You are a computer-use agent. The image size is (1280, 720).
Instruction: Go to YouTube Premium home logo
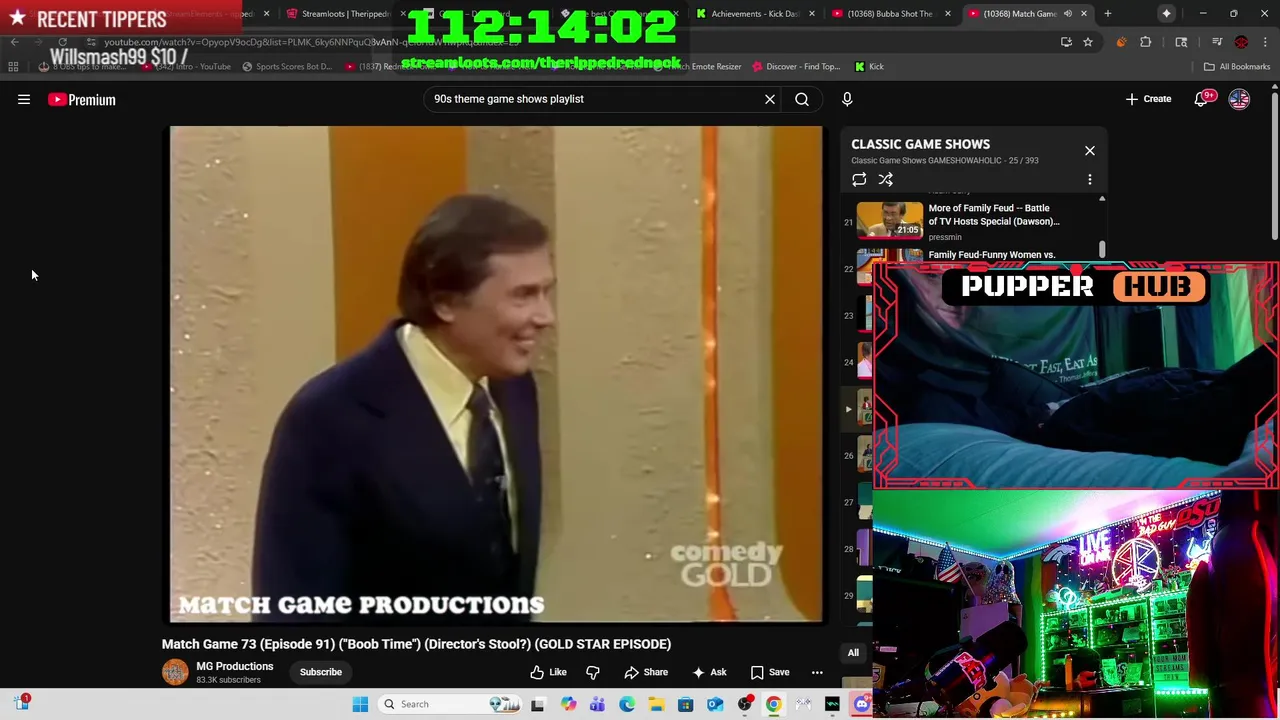click(82, 99)
